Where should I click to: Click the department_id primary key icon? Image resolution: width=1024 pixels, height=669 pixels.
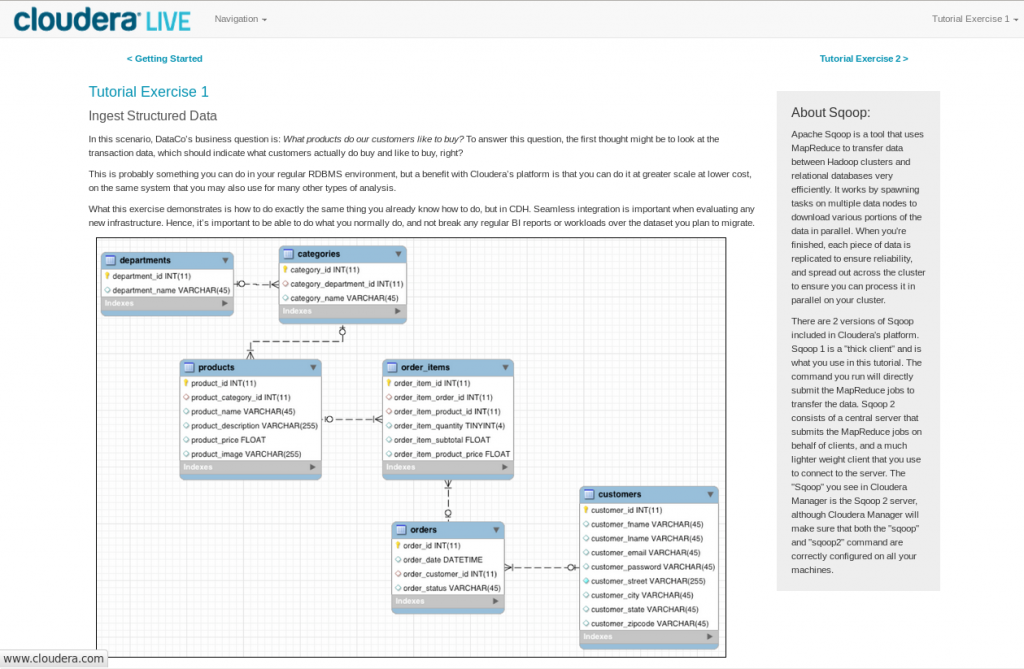coord(108,276)
